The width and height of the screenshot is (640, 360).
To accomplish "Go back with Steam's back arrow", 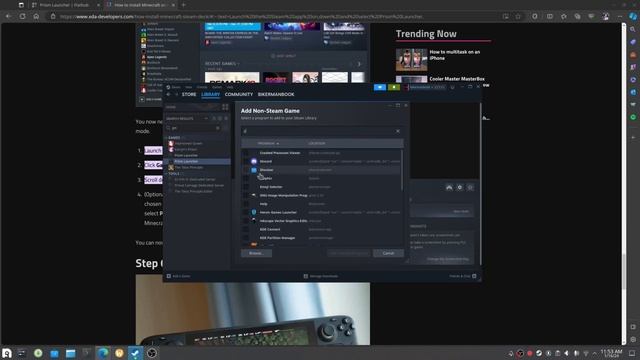I will (169, 94).
